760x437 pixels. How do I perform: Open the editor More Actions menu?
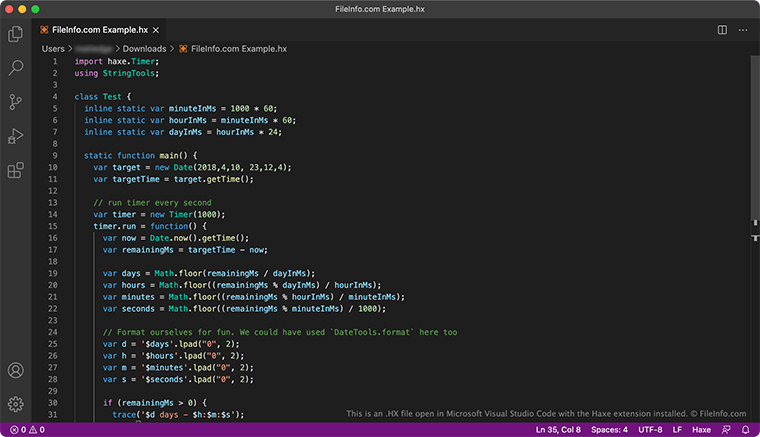coord(743,30)
